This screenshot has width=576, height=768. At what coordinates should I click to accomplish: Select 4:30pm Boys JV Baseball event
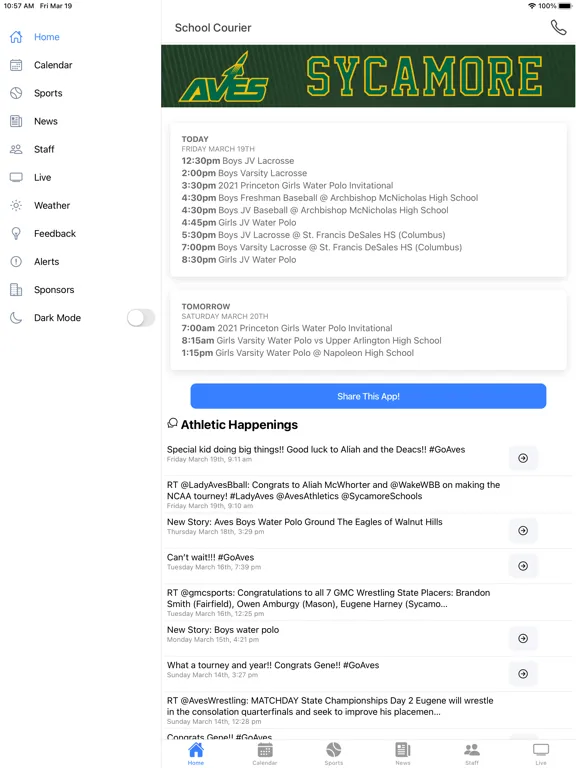315,210
